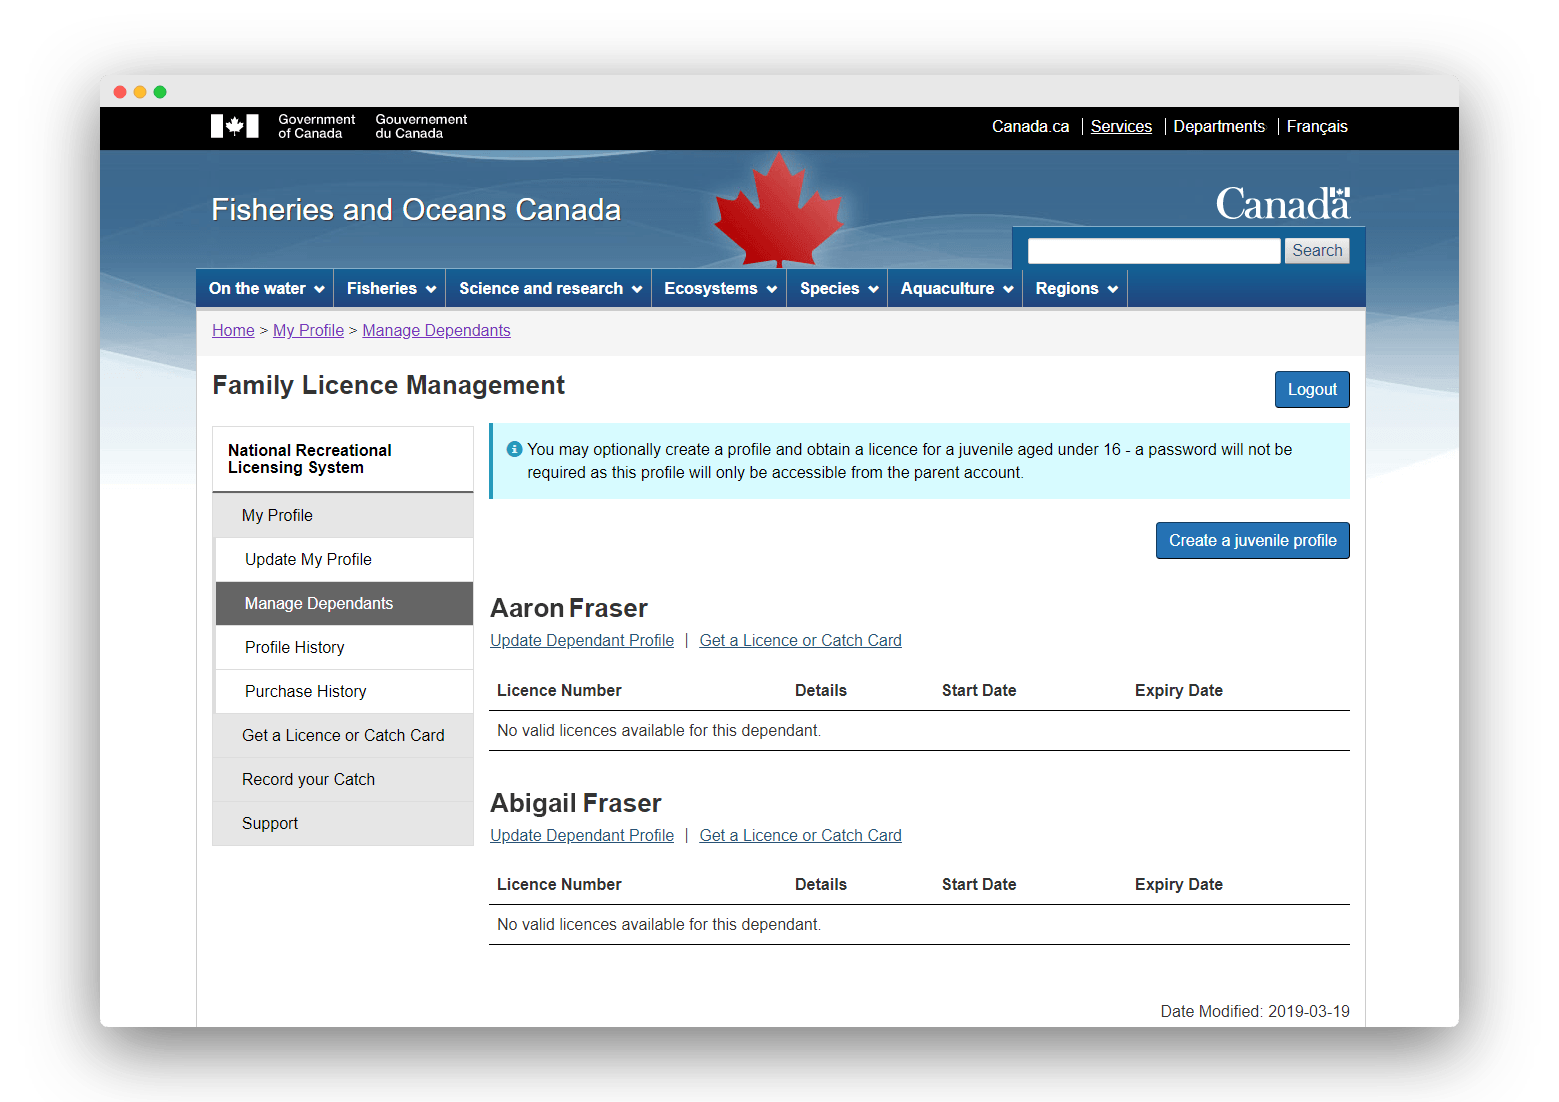1559x1102 pixels.
Task: Select My Profile in sidebar
Action: [343, 515]
